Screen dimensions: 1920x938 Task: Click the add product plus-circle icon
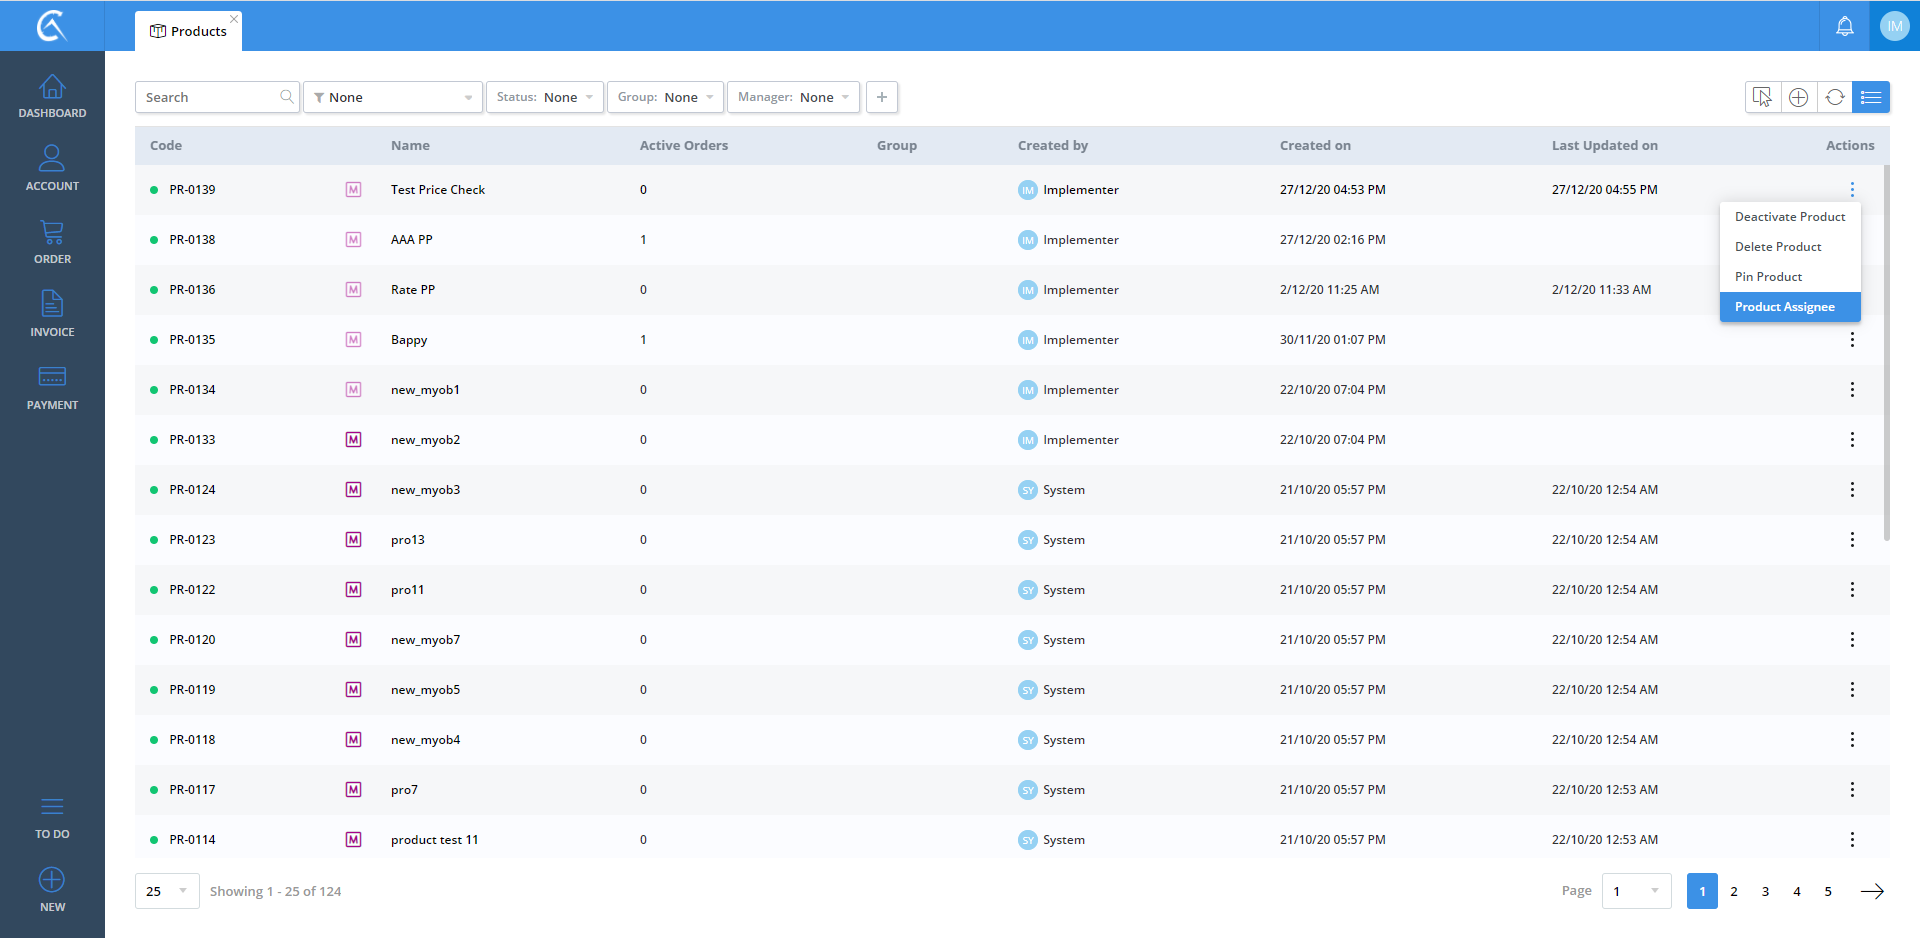[x=1798, y=97]
